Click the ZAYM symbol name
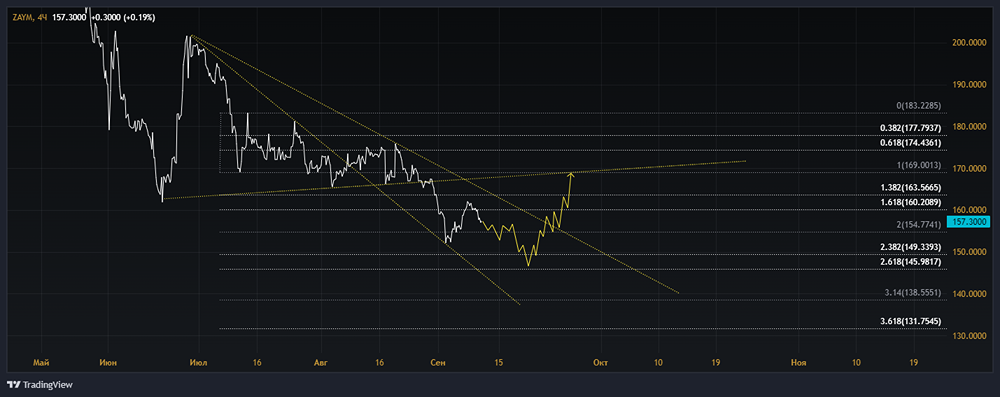 tap(23, 18)
